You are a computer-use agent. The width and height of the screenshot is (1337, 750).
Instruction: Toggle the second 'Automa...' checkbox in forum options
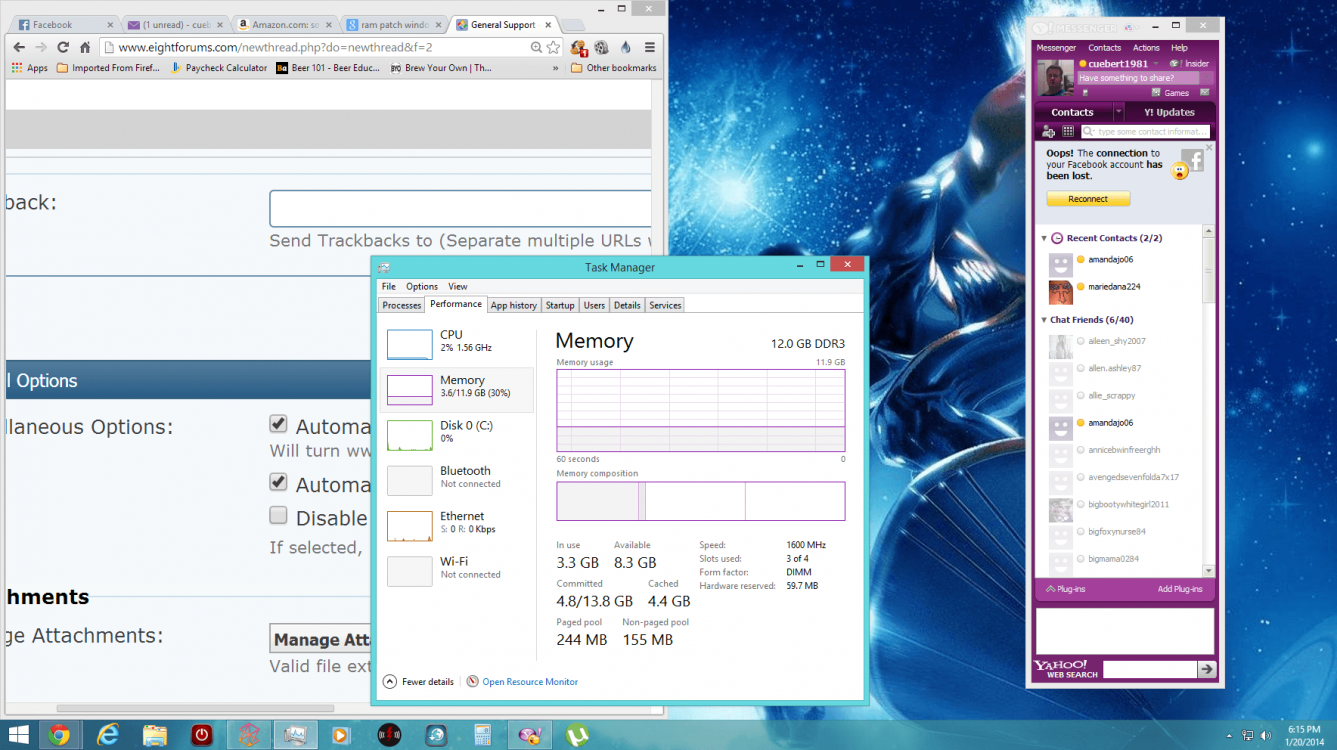pos(278,482)
